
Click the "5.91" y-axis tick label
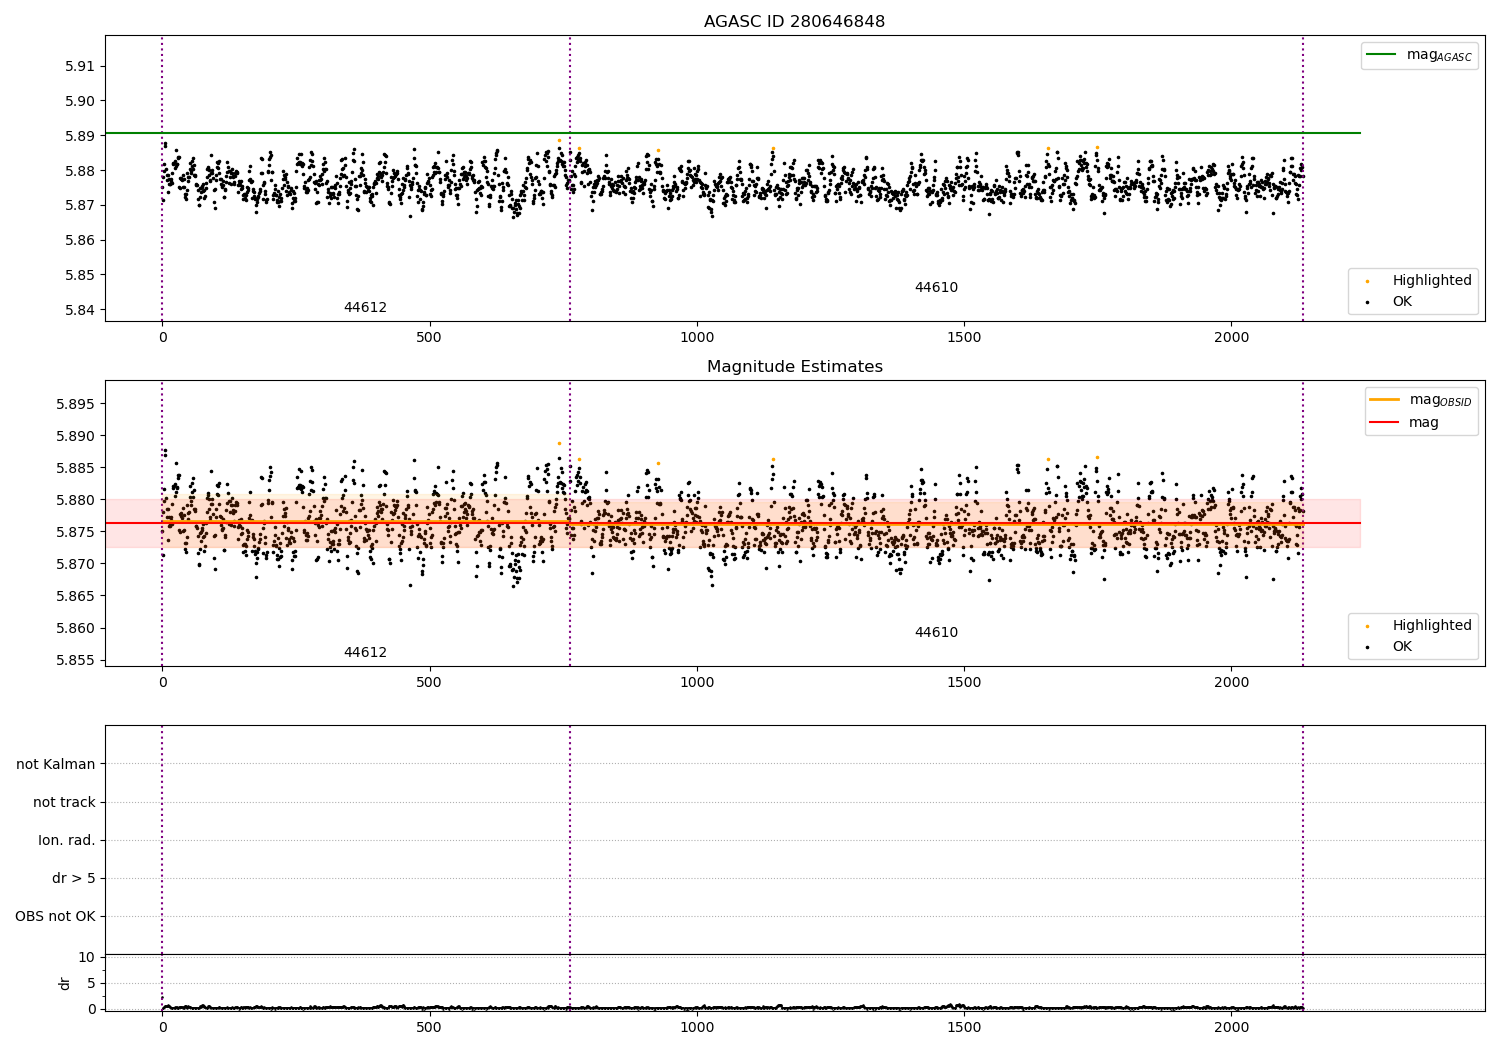point(78,66)
